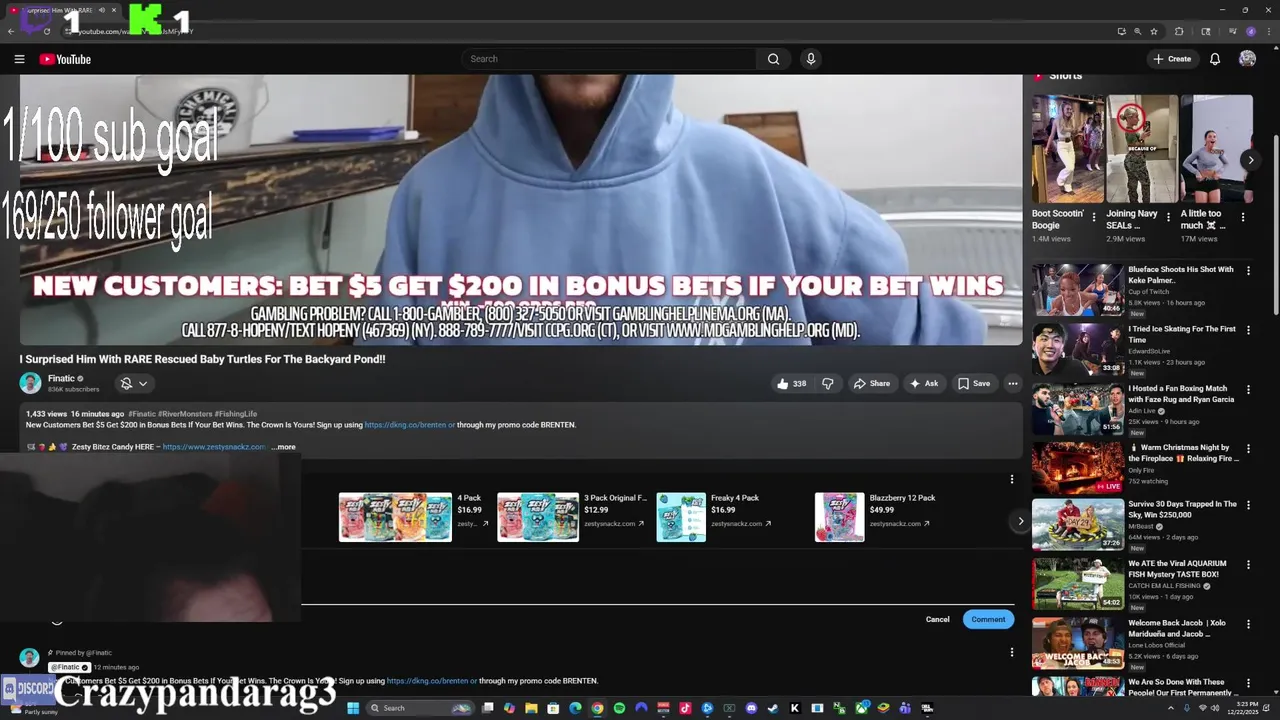Go to the YouTube home logo

click(65, 59)
